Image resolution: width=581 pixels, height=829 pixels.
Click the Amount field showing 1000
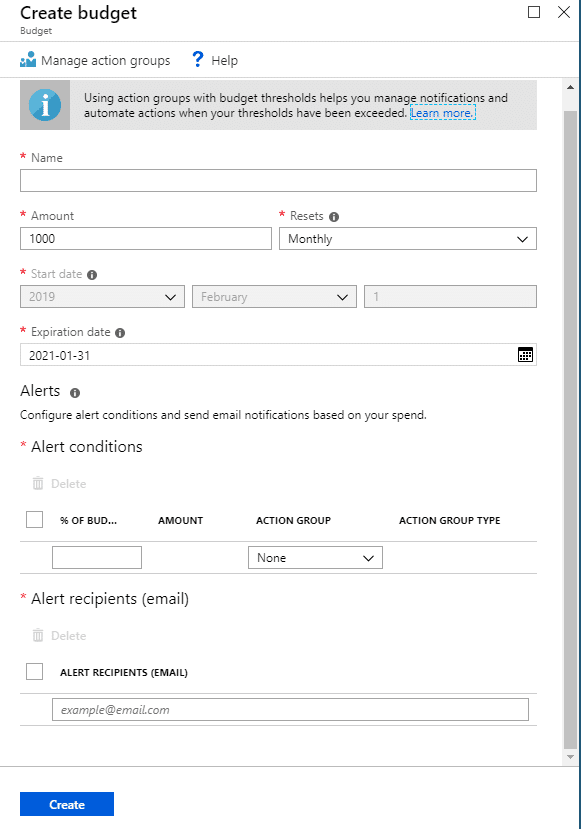[146, 238]
